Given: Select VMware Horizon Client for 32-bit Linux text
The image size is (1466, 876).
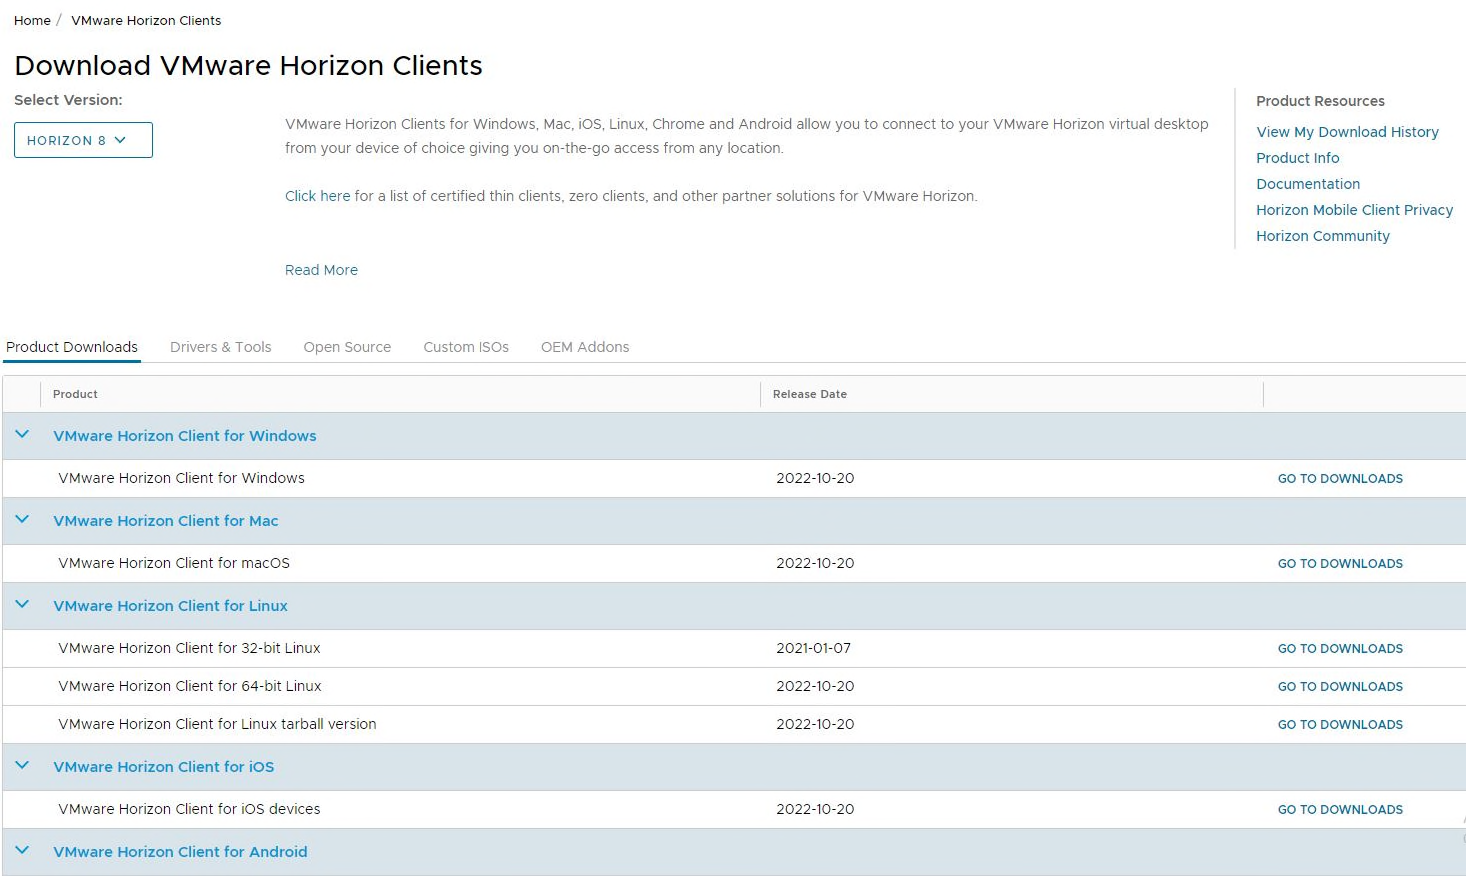Looking at the screenshot, I should point(189,648).
